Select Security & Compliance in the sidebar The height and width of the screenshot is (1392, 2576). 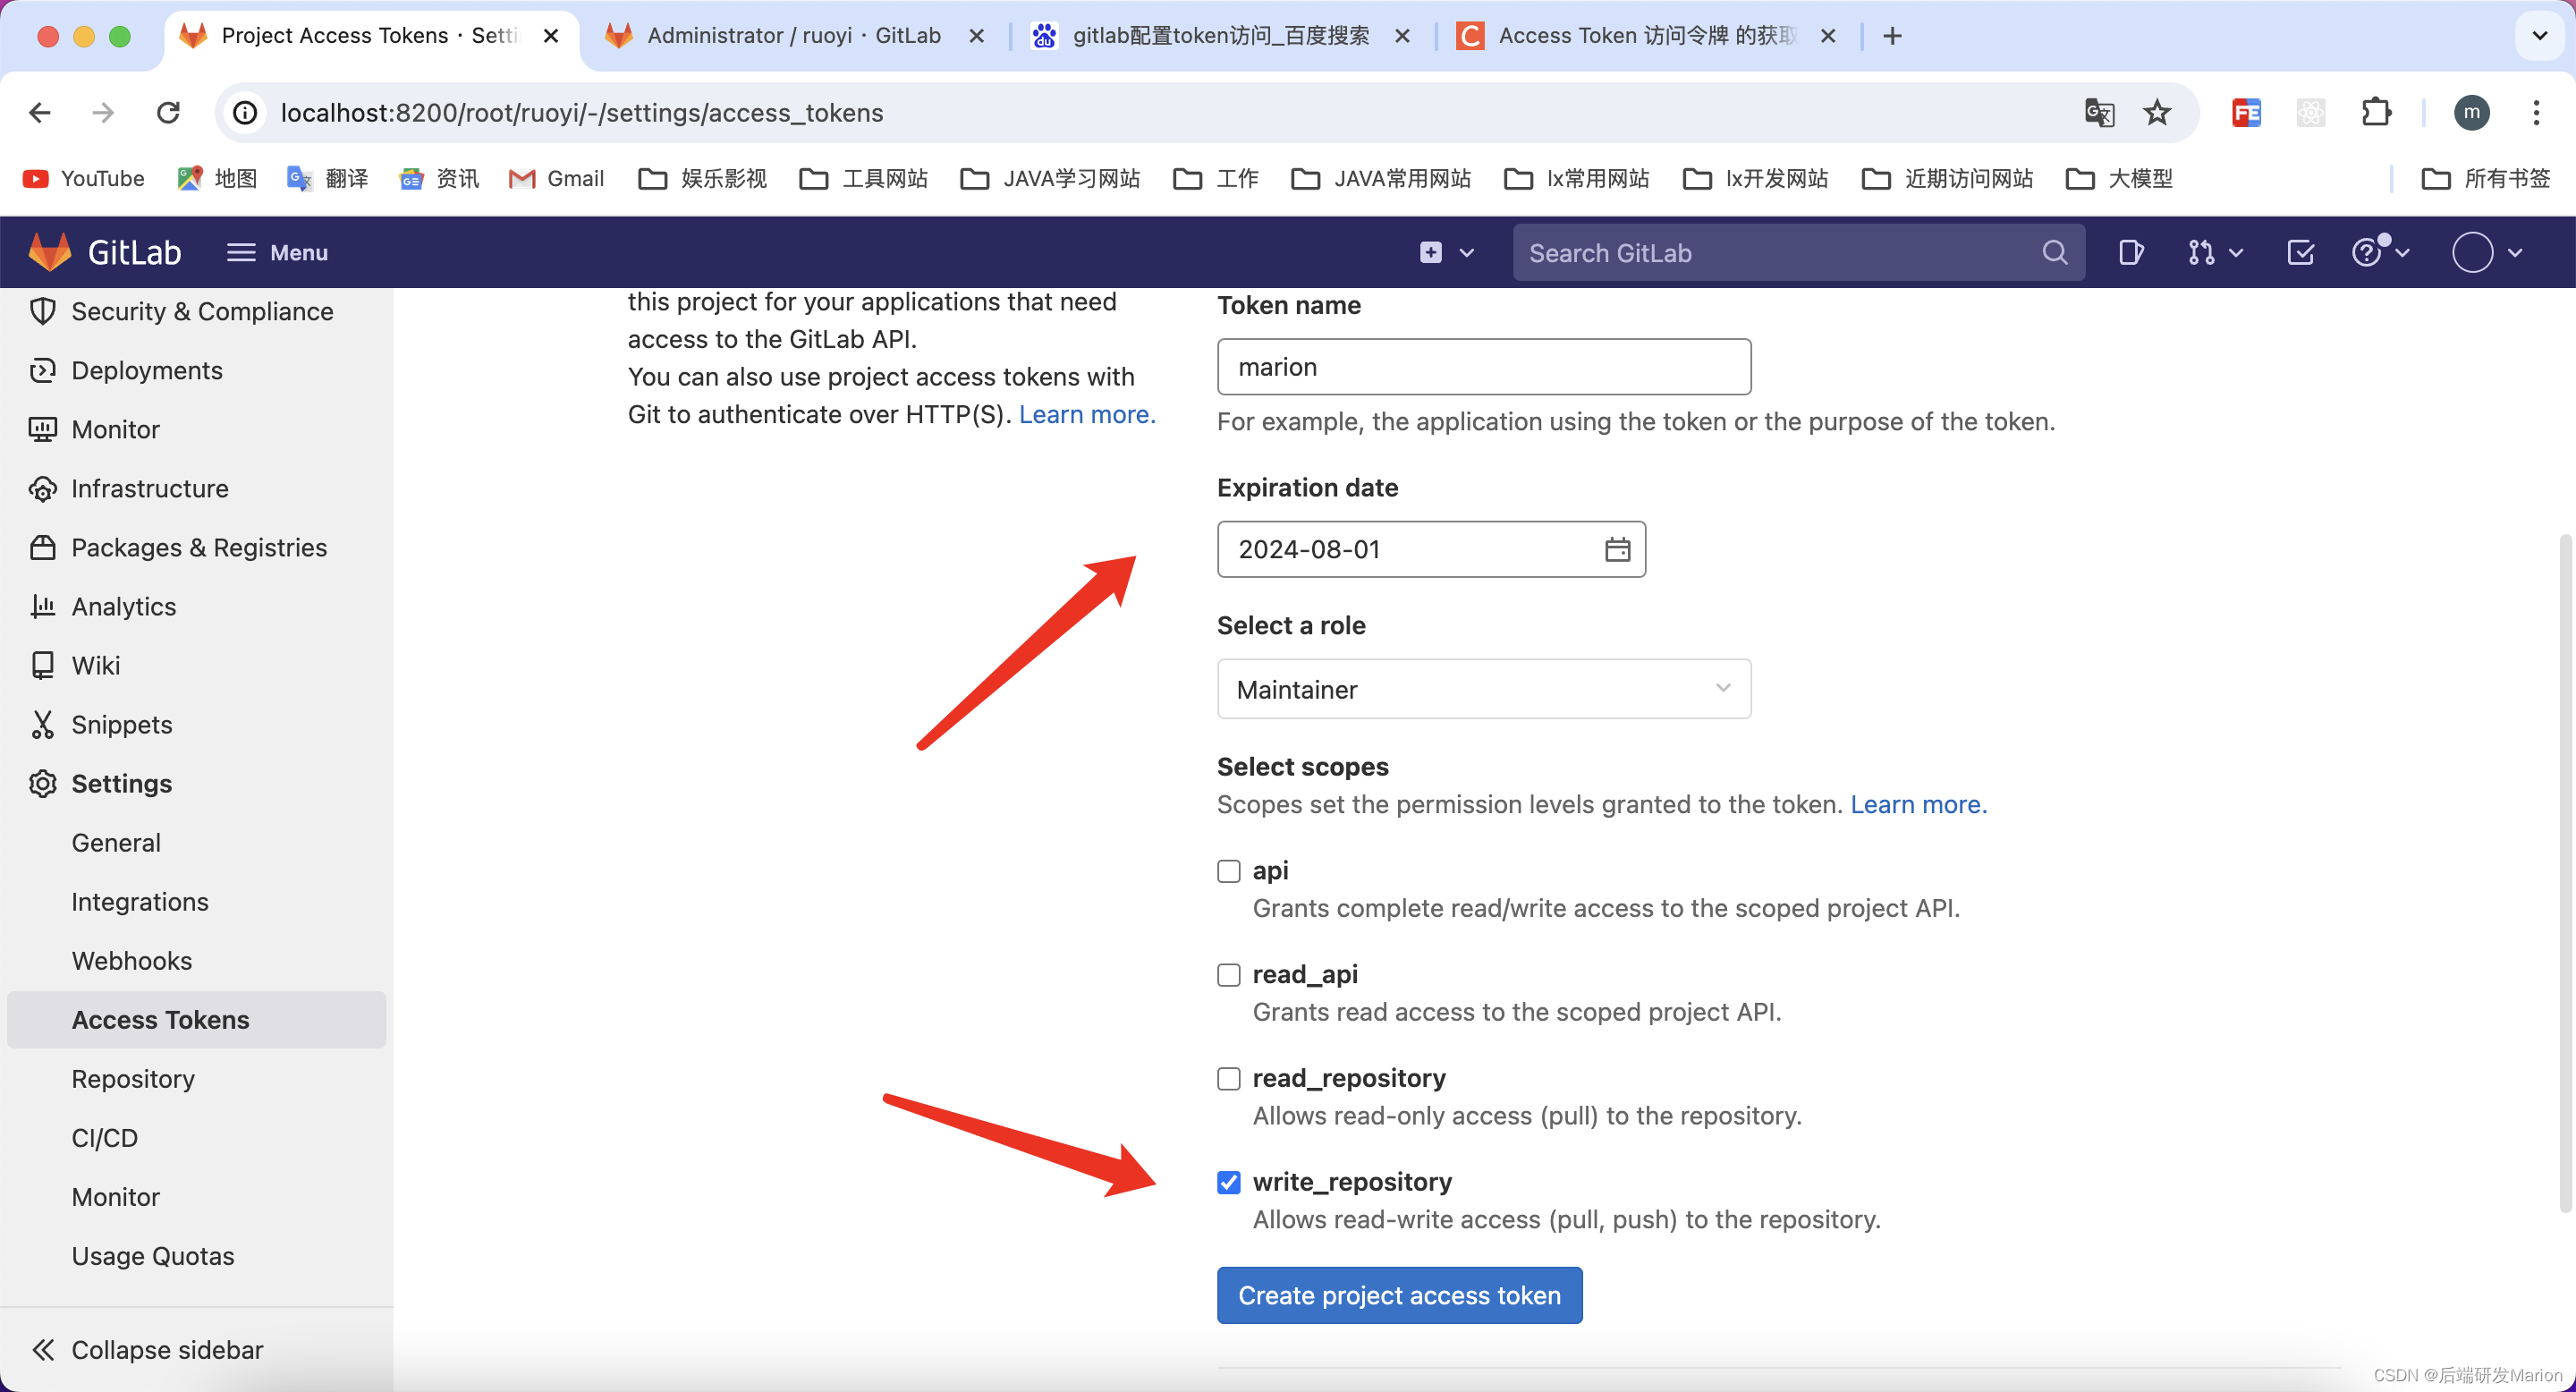pyautogui.click(x=201, y=311)
